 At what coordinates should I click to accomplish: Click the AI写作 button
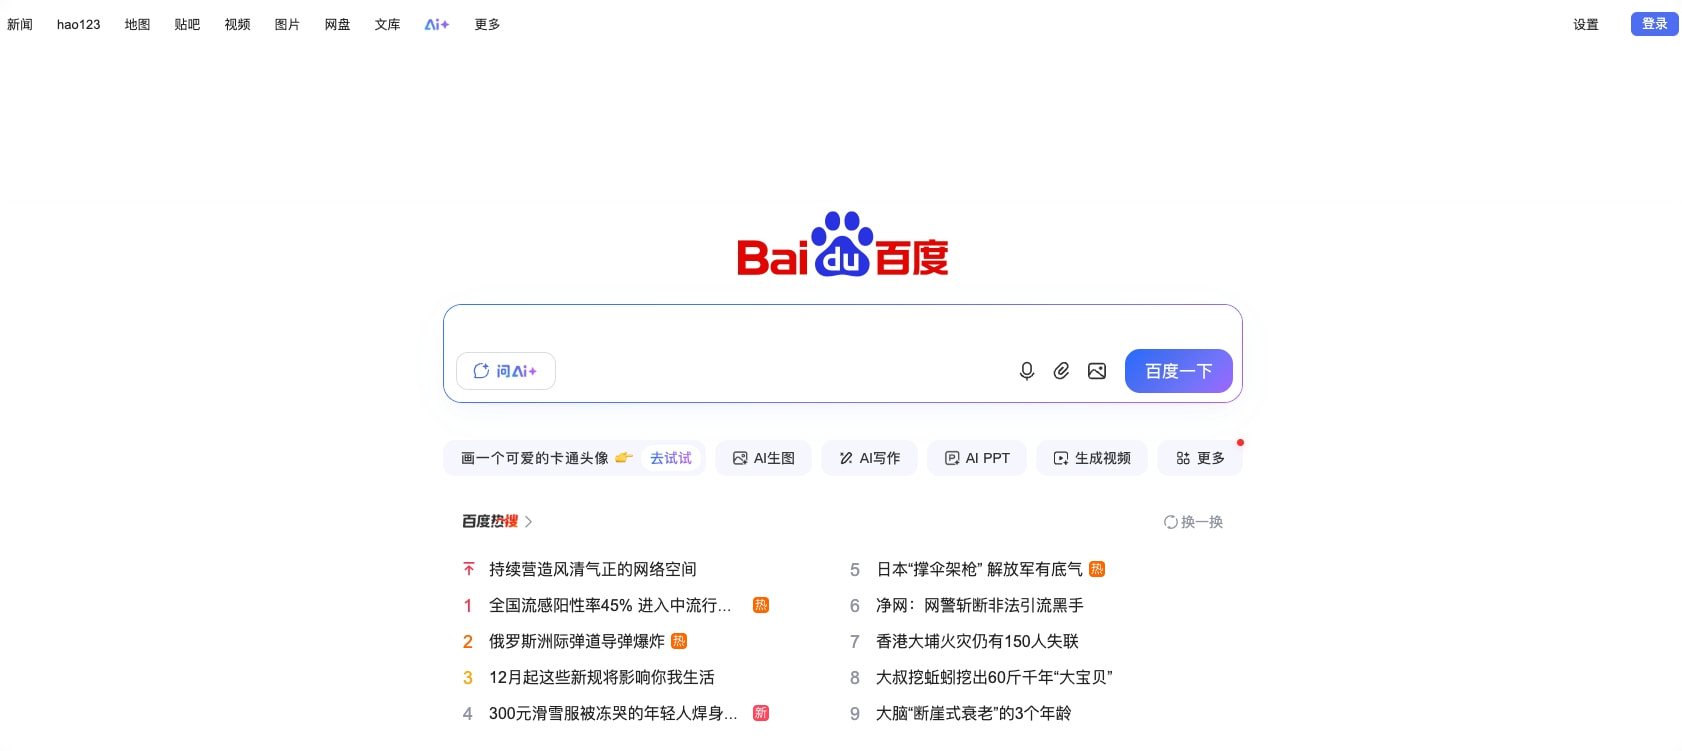[x=870, y=458]
